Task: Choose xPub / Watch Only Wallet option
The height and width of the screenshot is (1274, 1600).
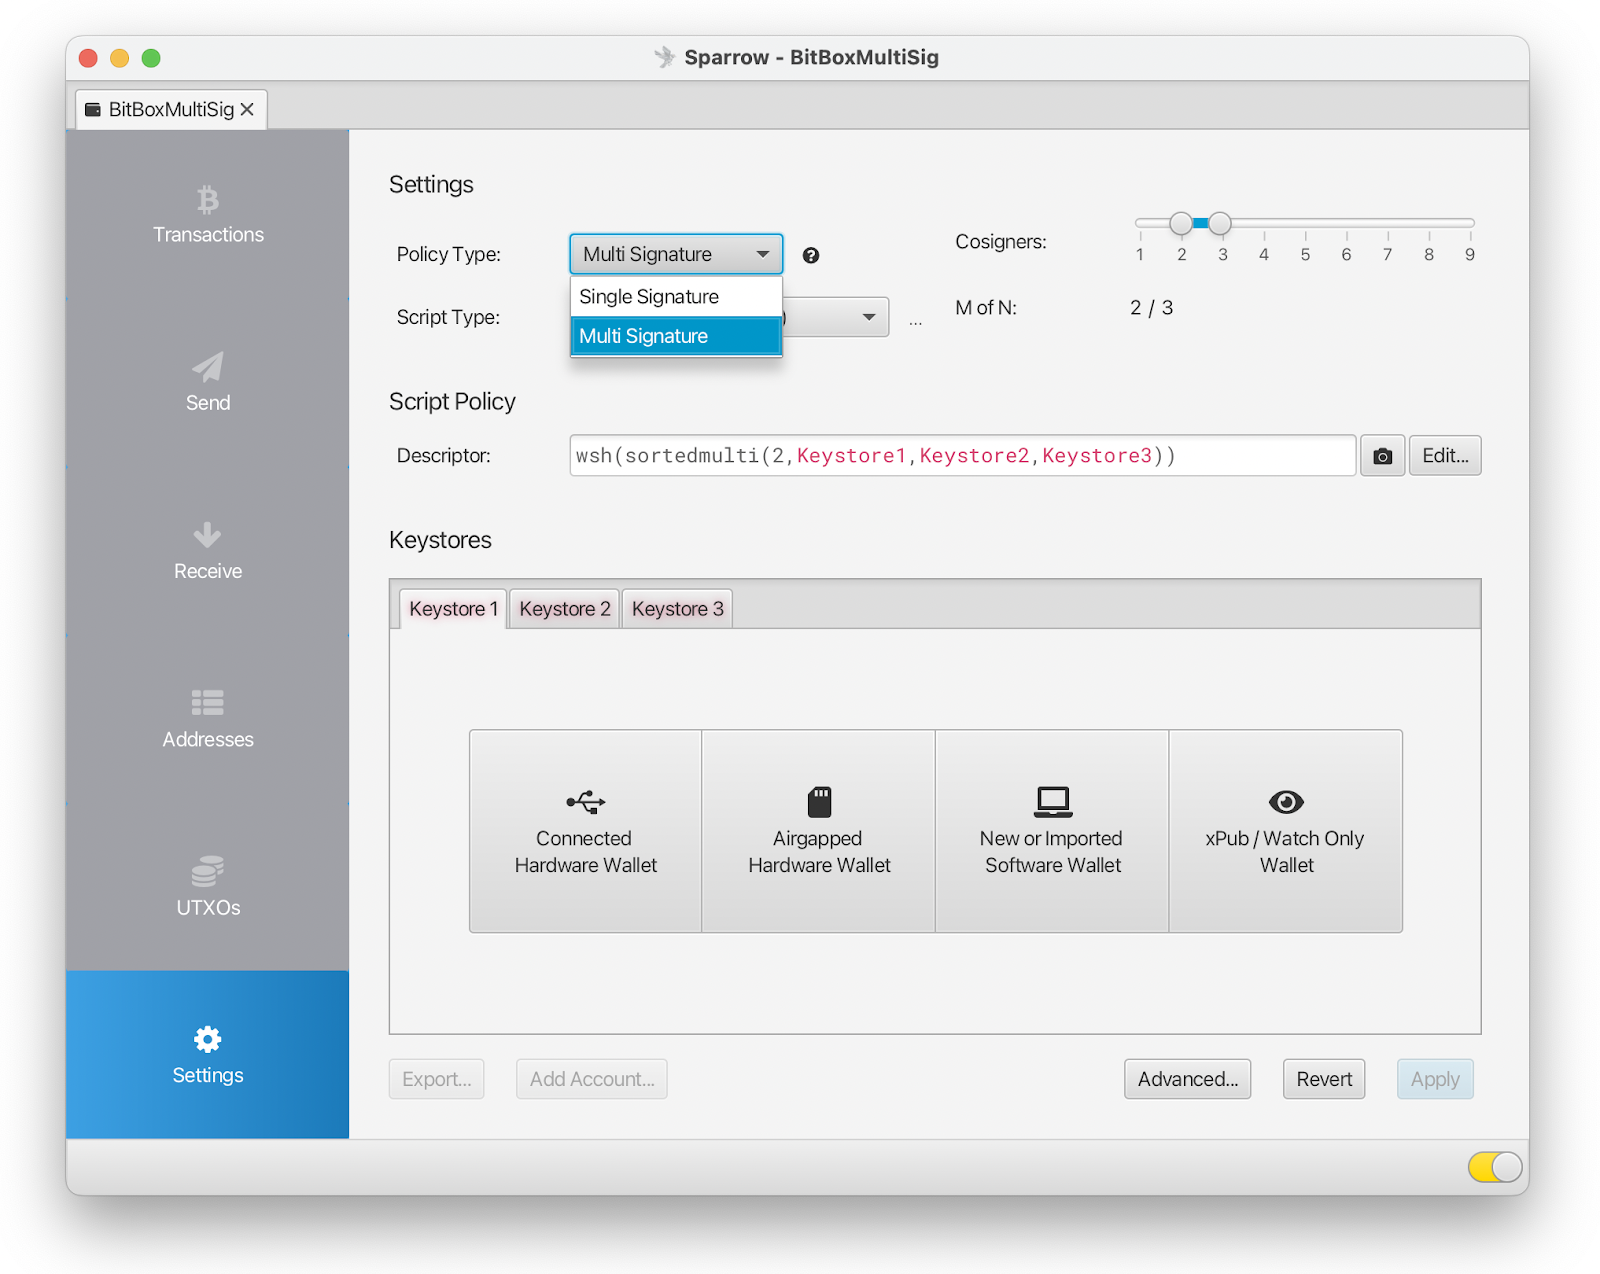Action: [1286, 831]
